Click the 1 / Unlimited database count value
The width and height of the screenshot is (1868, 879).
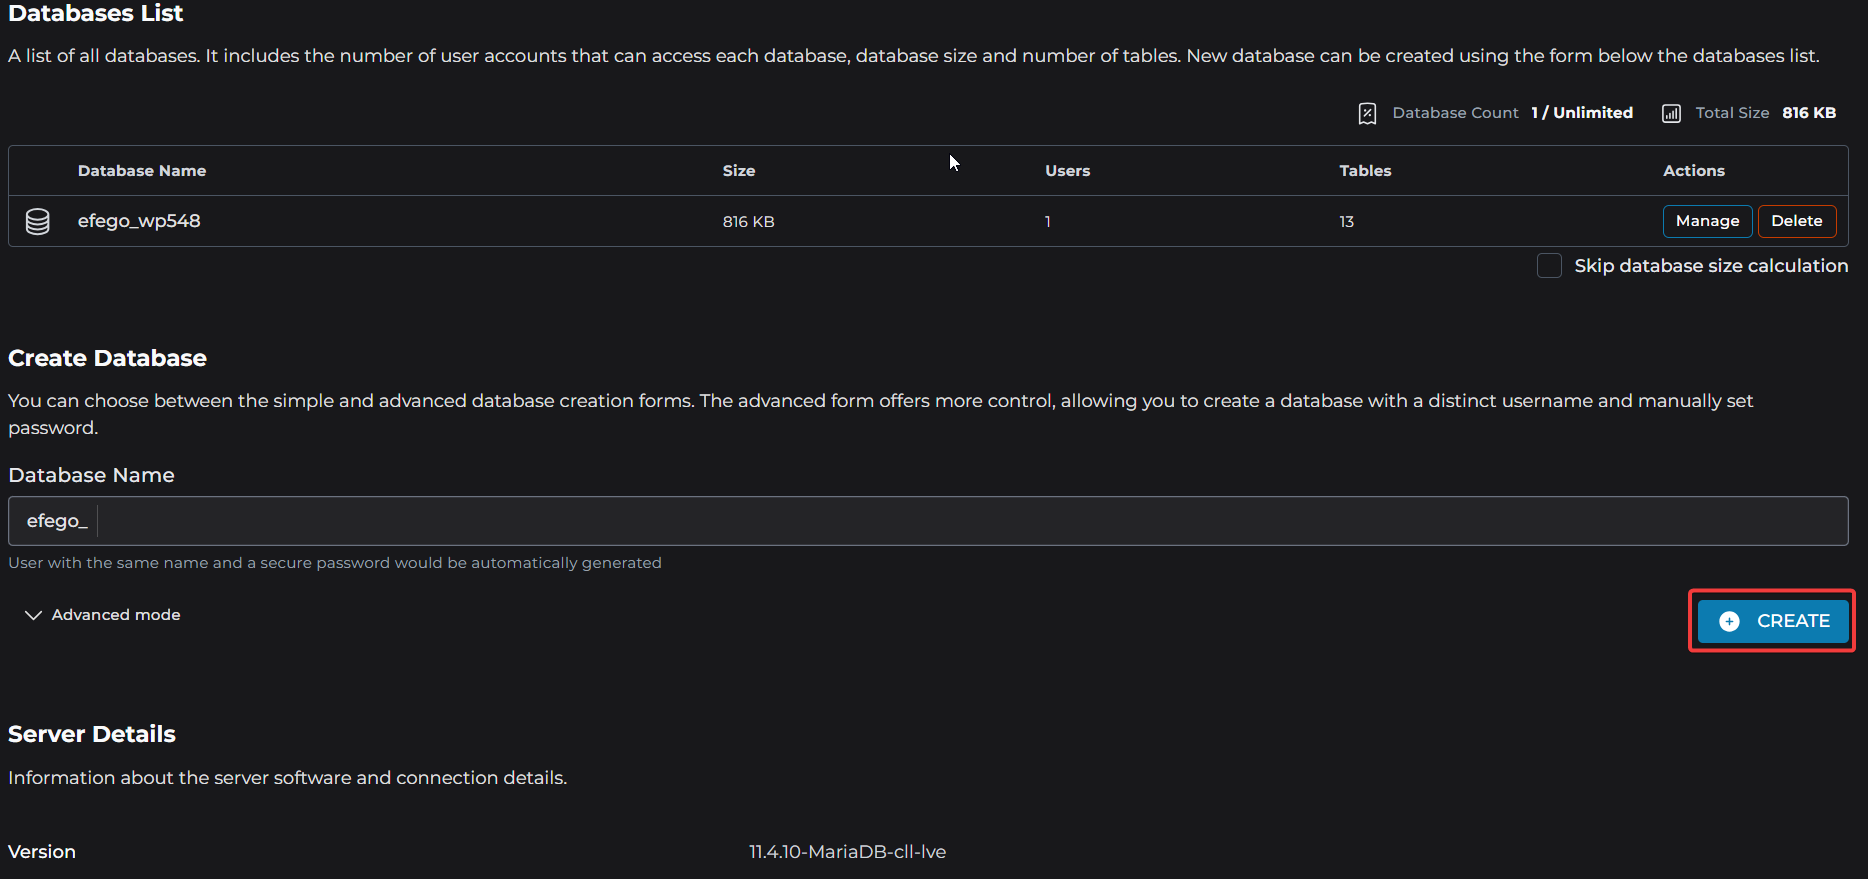[x=1581, y=113]
